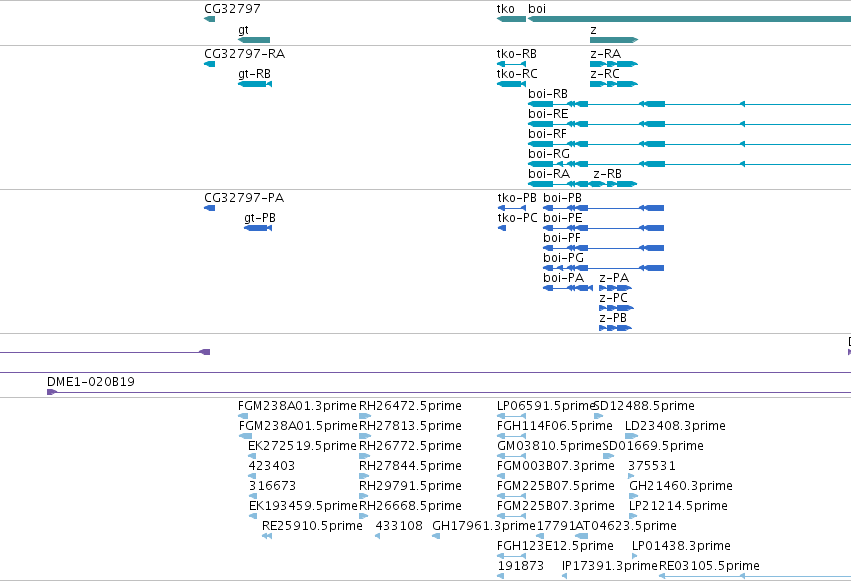Select the boi-PE protein label
Viewport: 851px width, 581px height.
[x=563, y=218]
